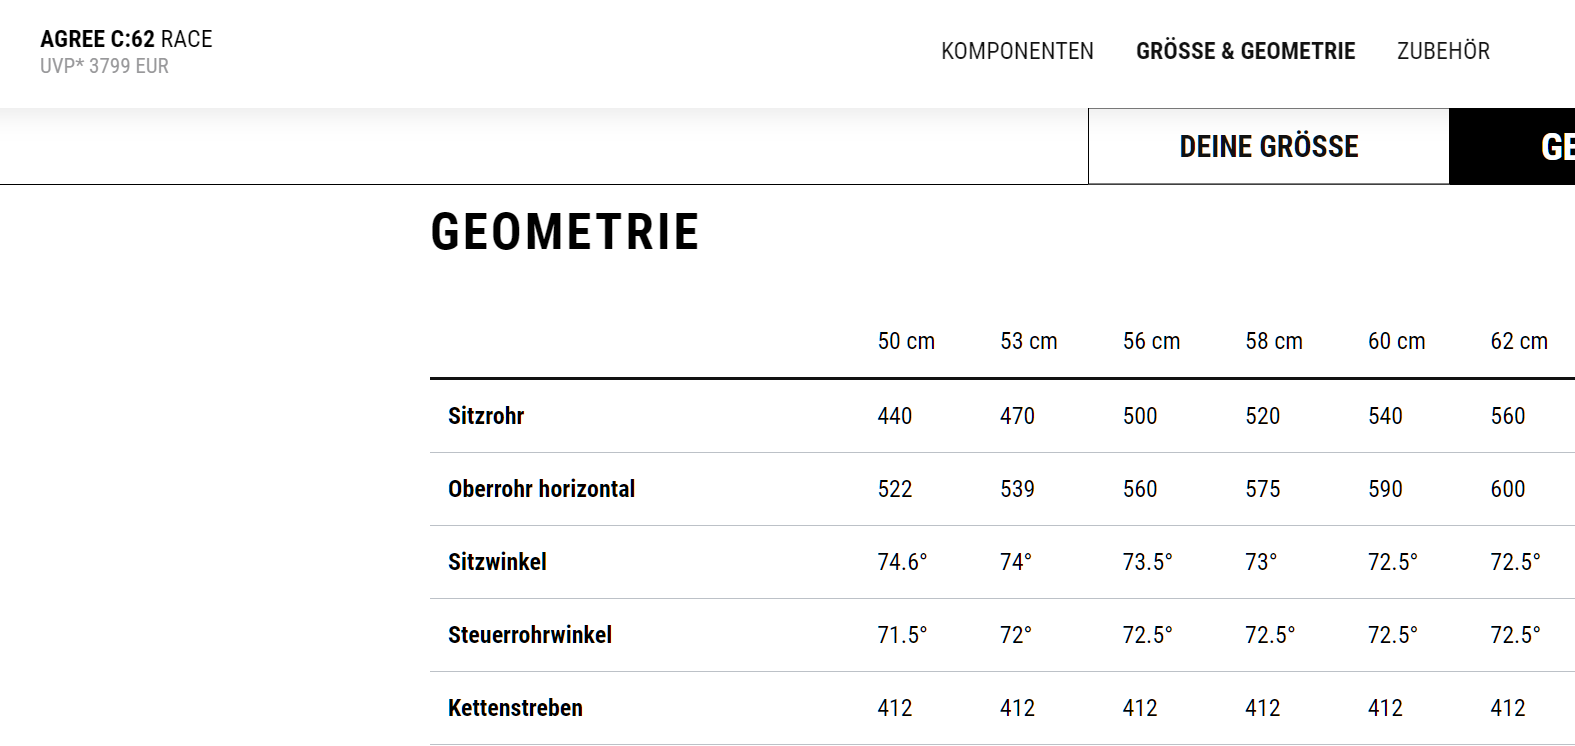Select the 50 cm size column header
The image size is (1575, 746).
[906, 341]
